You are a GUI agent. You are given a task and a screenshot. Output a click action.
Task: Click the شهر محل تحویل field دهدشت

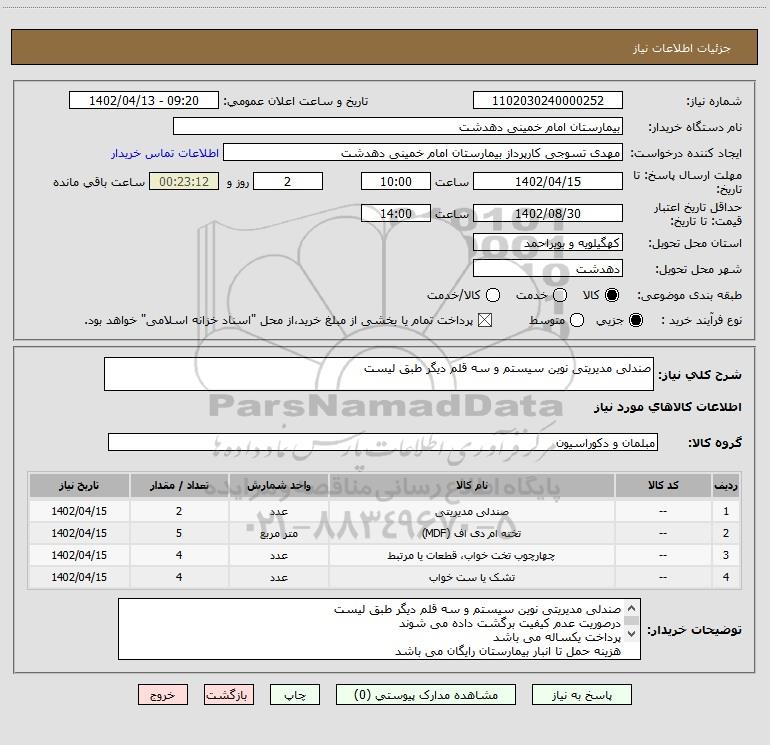pos(548,268)
